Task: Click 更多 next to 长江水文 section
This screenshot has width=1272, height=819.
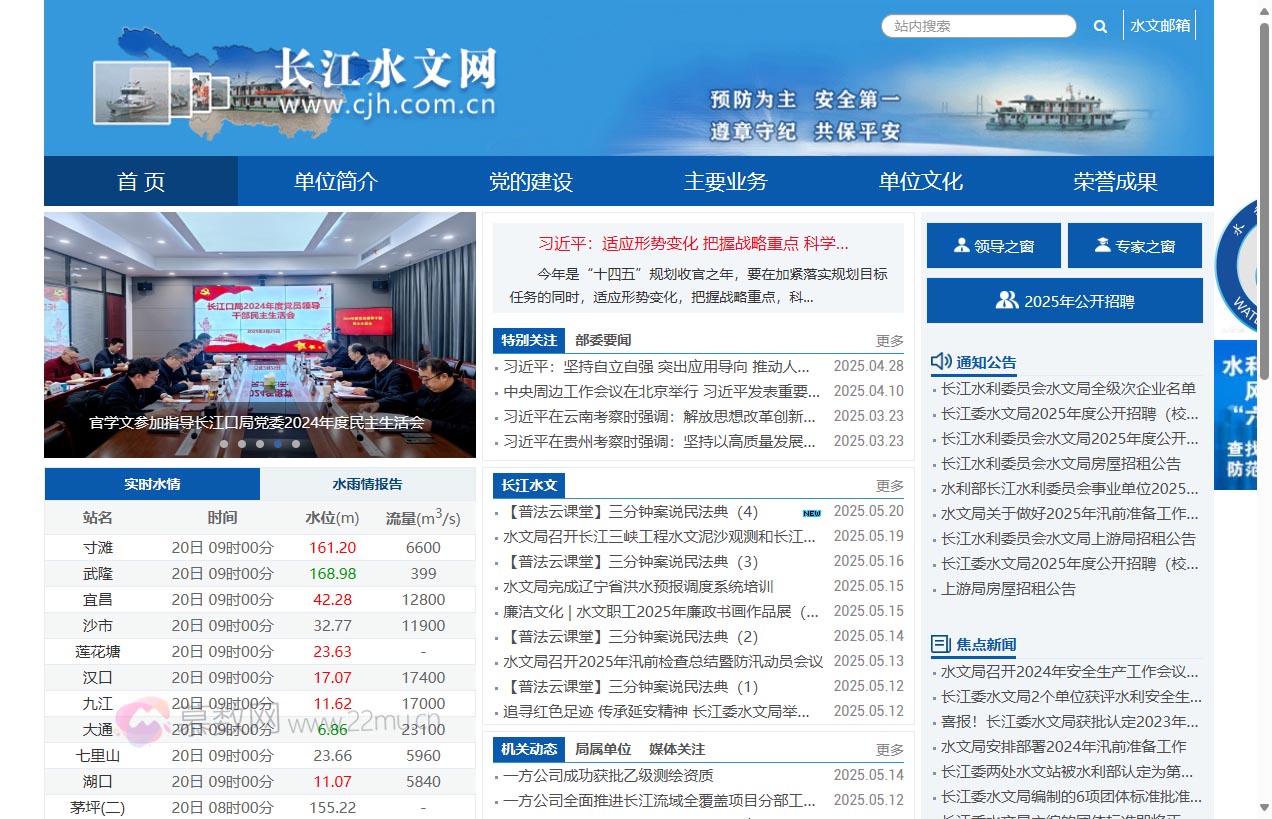Action: [888, 484]
